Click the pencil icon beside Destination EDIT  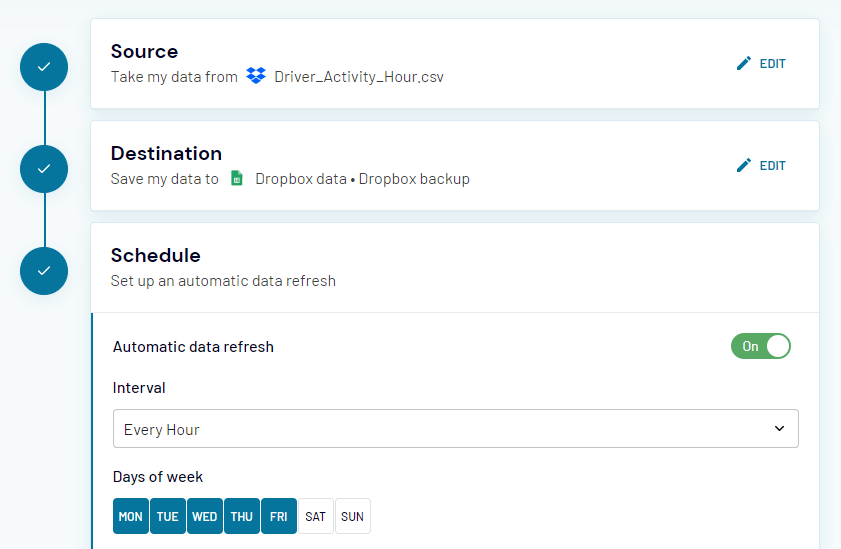(744, 165)
